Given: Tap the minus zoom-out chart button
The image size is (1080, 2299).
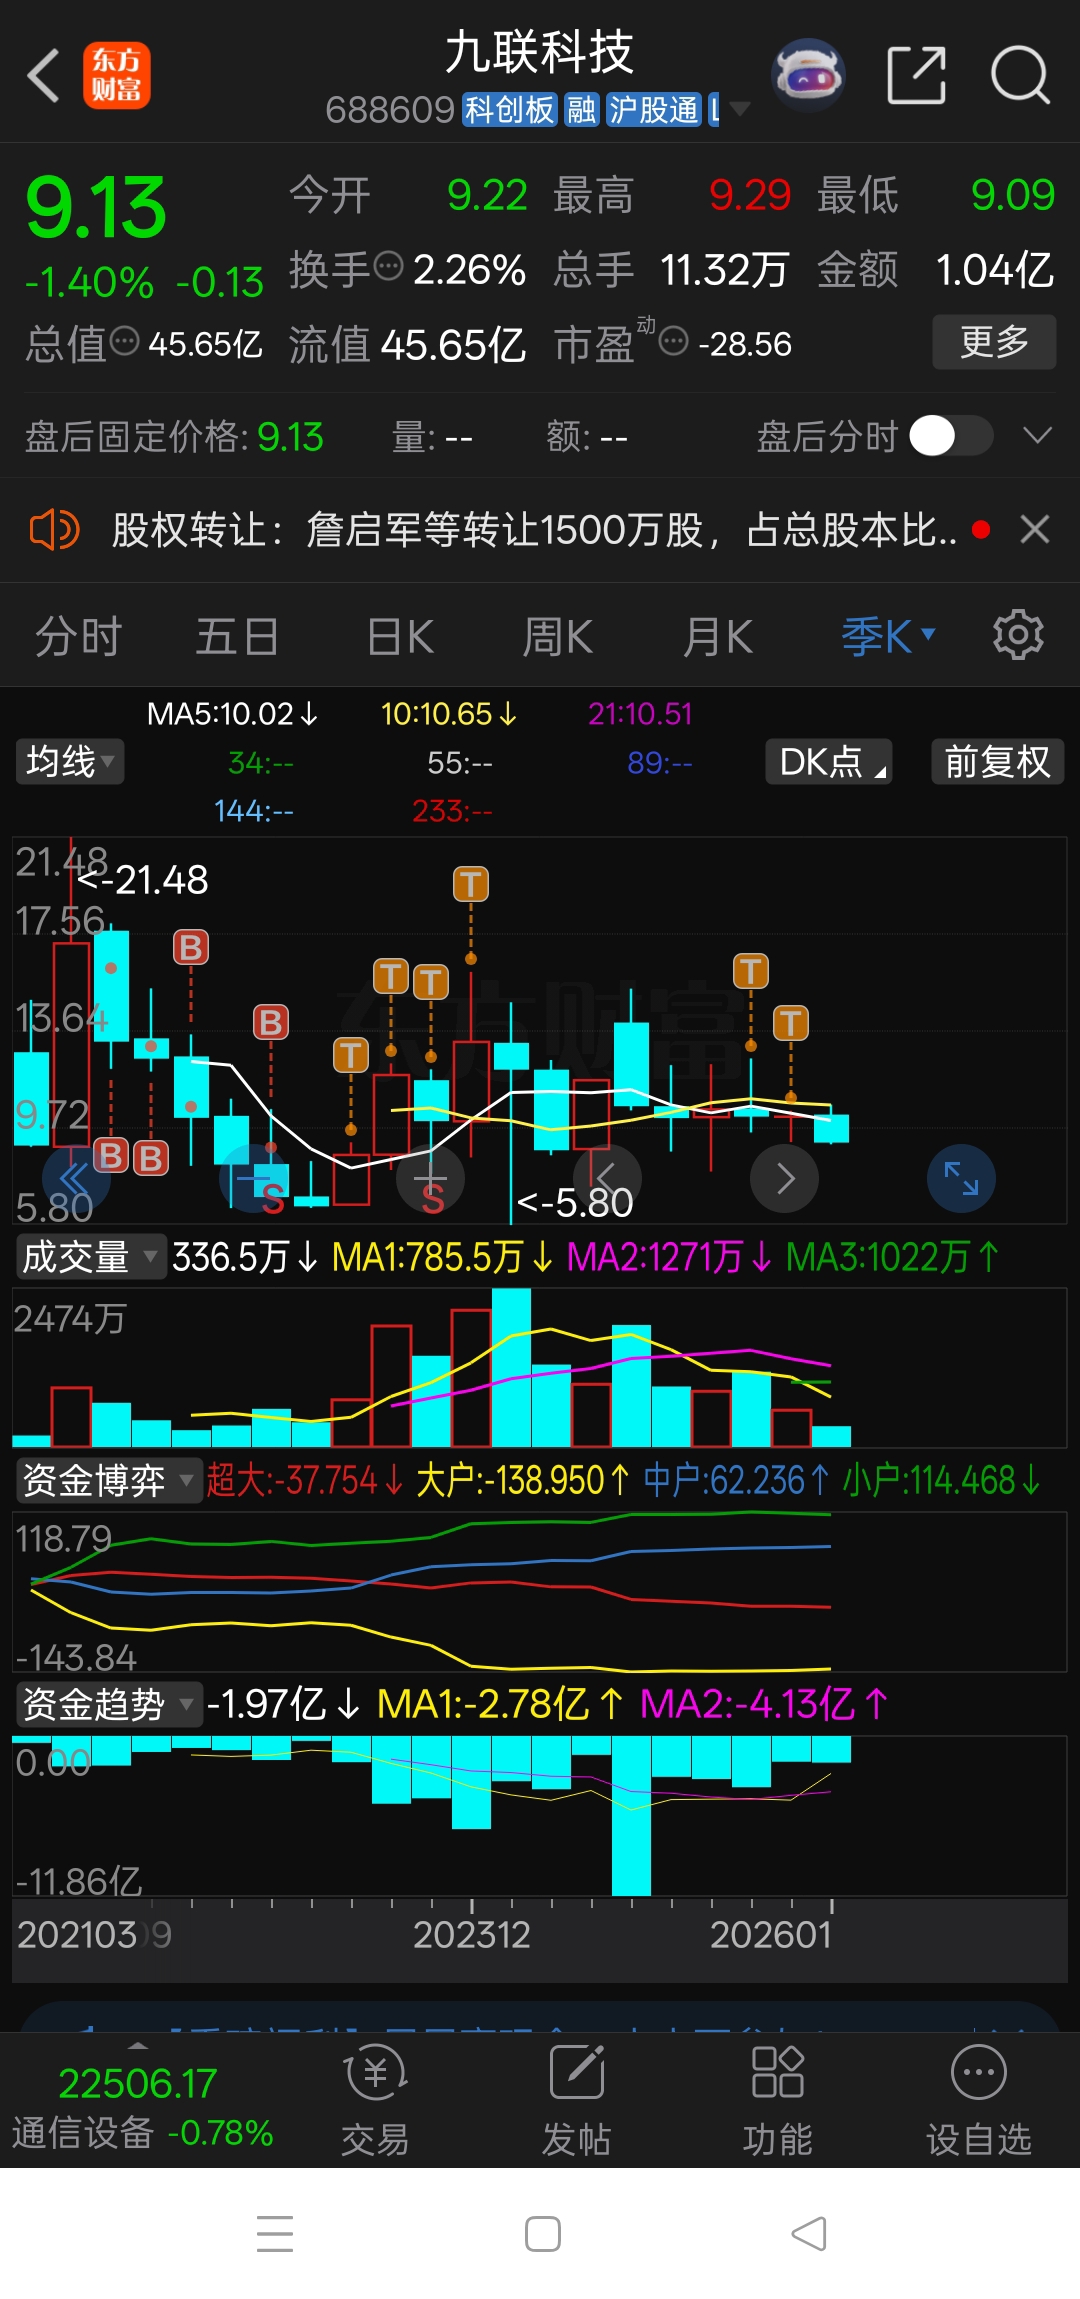Looking at the screenshot, I should tap(253, 1179).
